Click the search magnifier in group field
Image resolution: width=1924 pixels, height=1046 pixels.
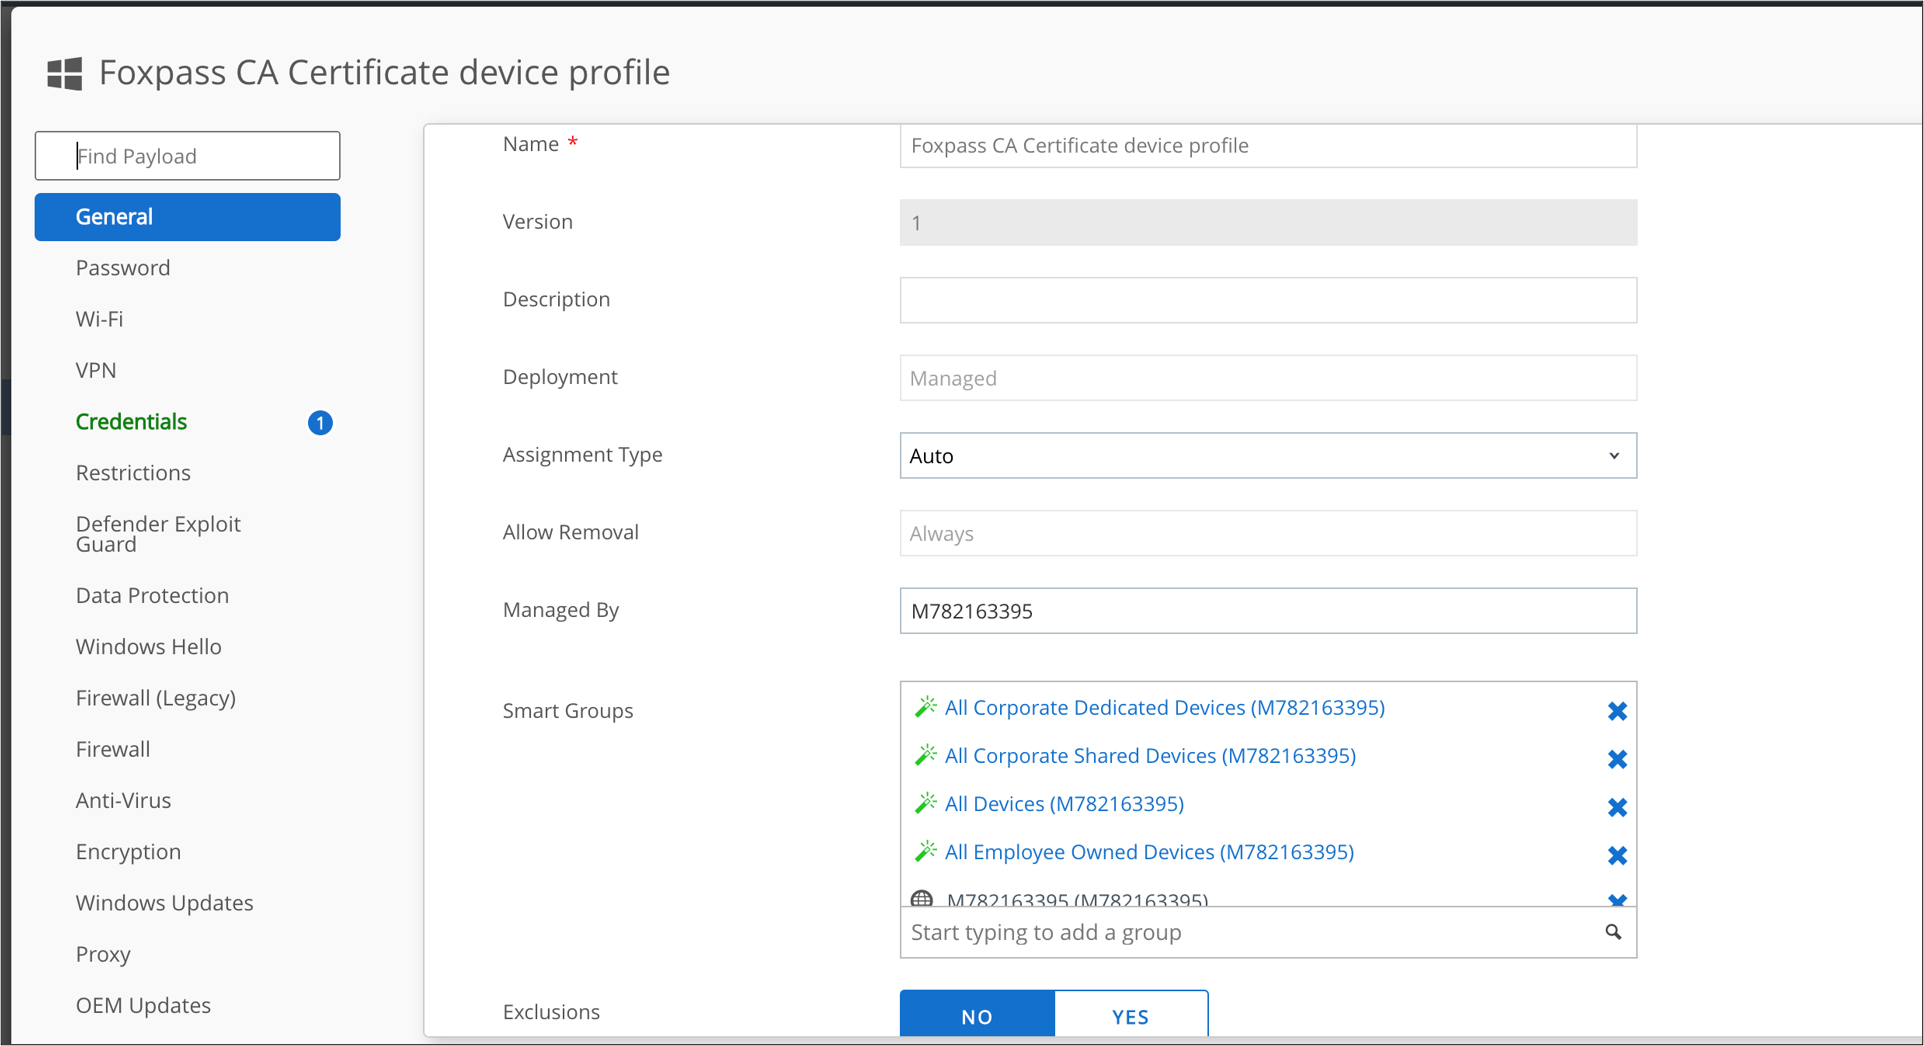(x=1613, y=932)
